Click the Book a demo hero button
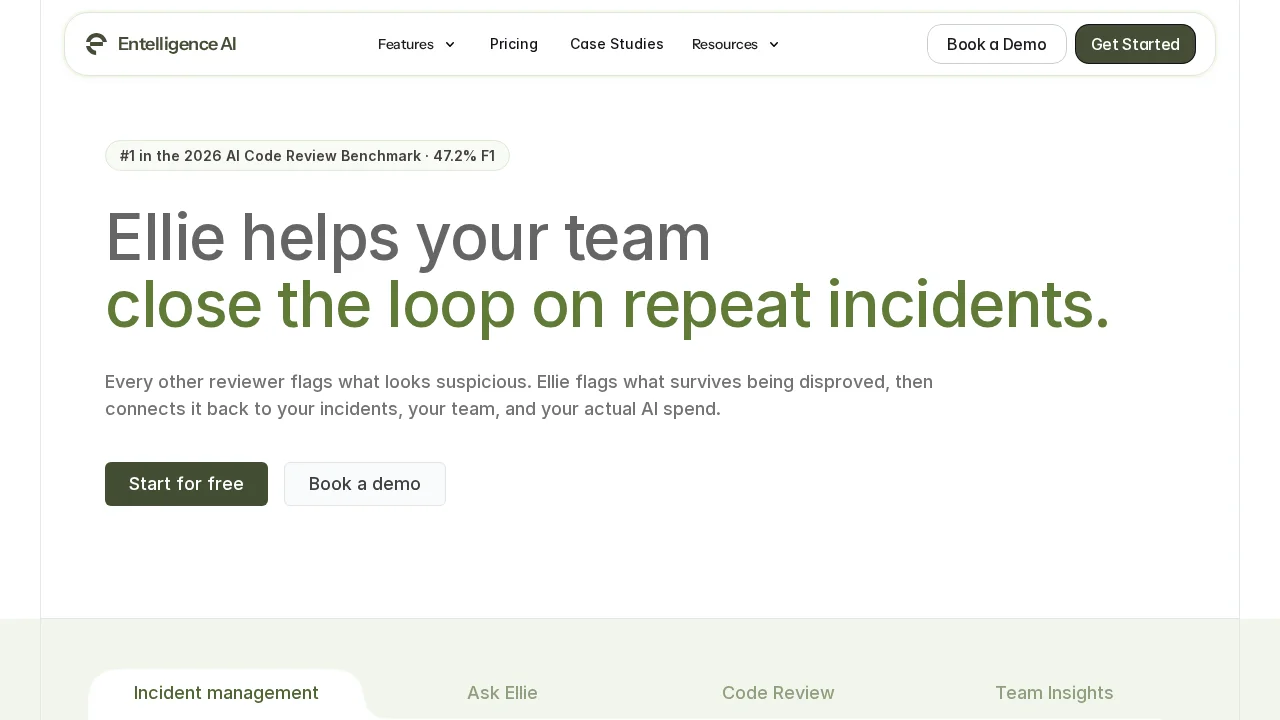This screenshot has width=1280, height=720. (x=364, y=484)
